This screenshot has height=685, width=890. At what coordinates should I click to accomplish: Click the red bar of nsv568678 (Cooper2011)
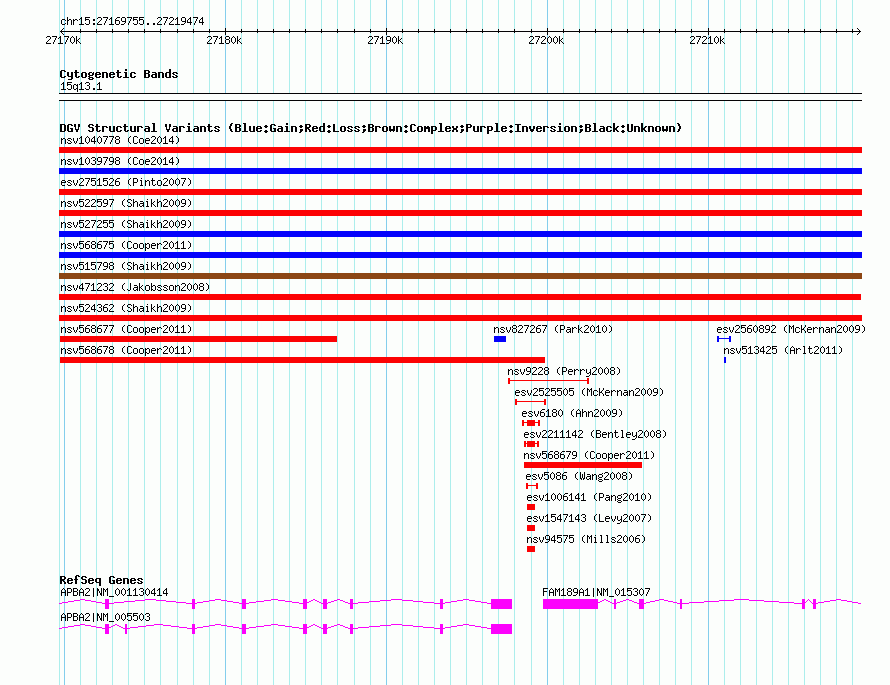302,360
